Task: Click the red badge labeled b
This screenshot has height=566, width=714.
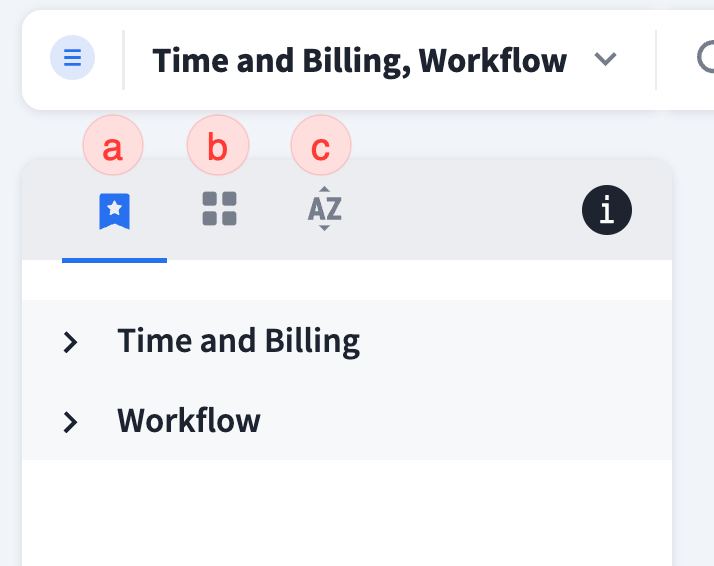Action: click(217, 148)
